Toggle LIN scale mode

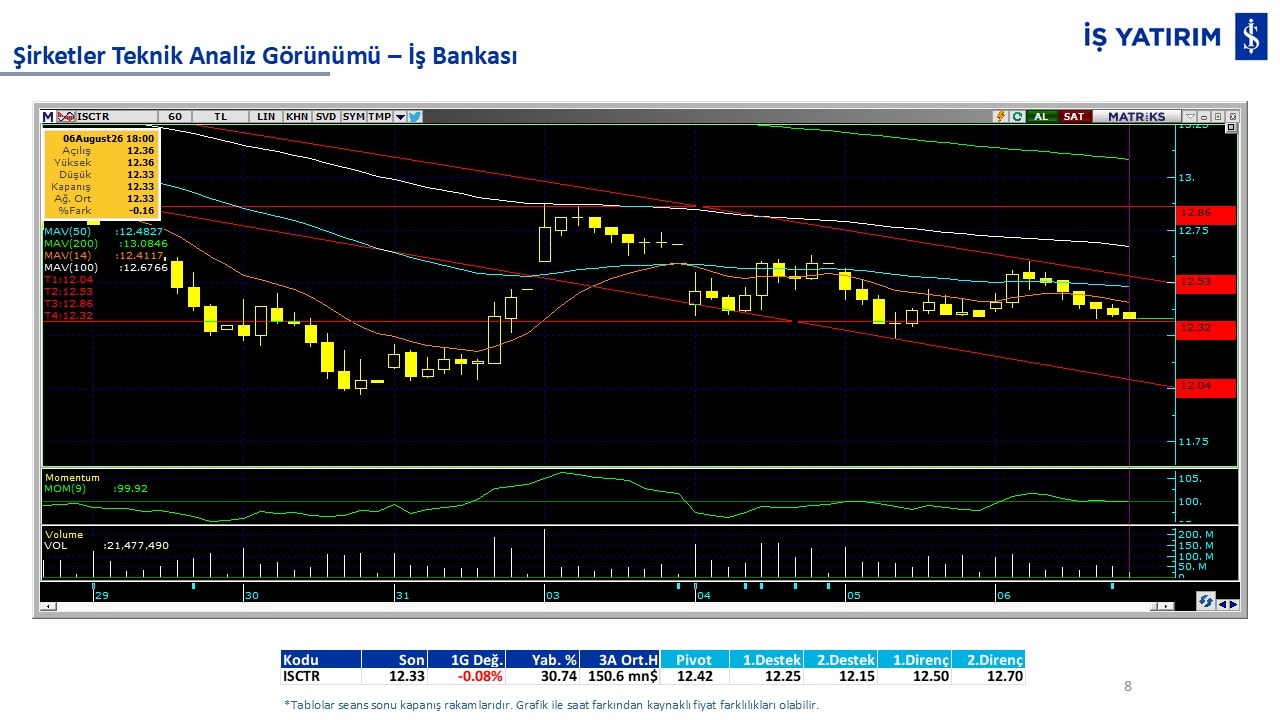tap(265, 116)
